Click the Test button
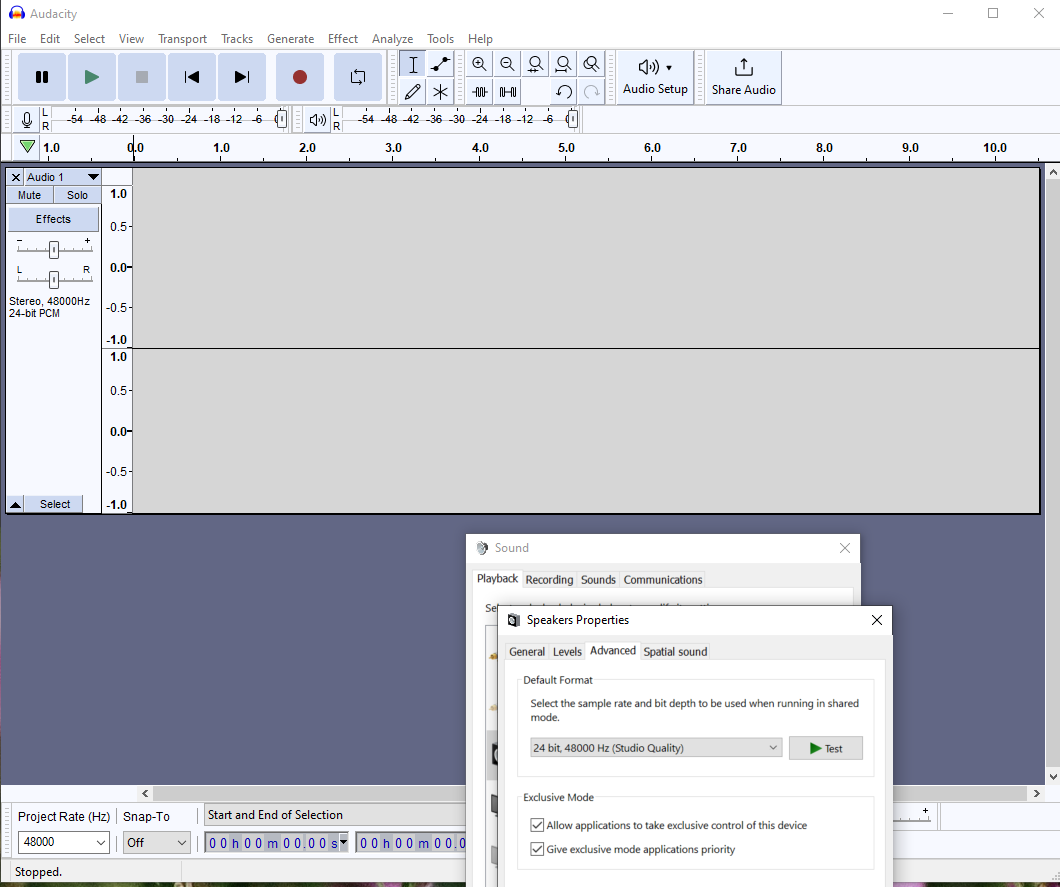Screen dimensions: 1060x887 825,748
